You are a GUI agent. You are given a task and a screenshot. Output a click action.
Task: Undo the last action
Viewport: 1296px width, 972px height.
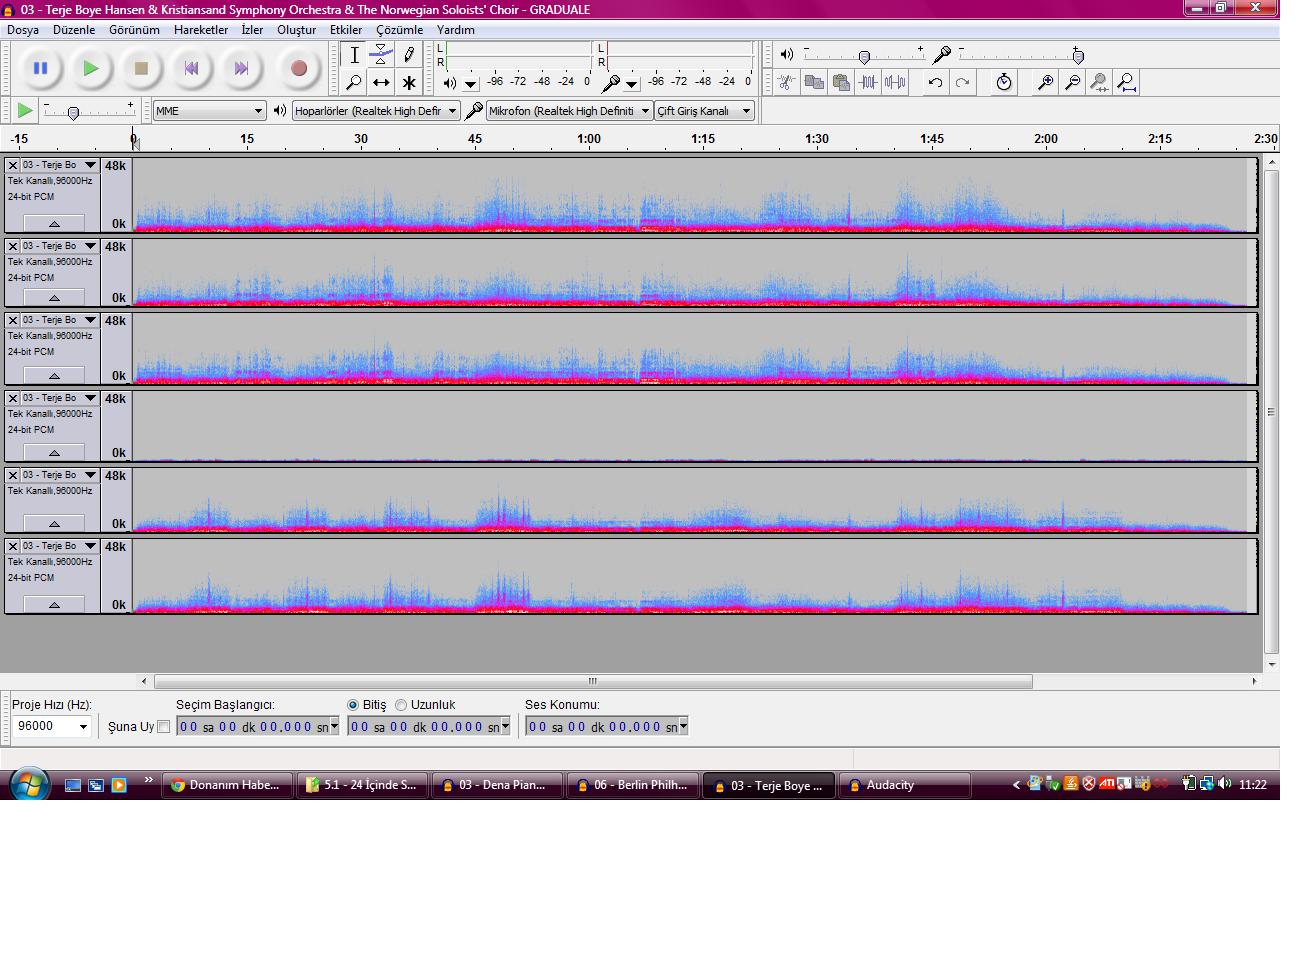click(x=935, y=82)
